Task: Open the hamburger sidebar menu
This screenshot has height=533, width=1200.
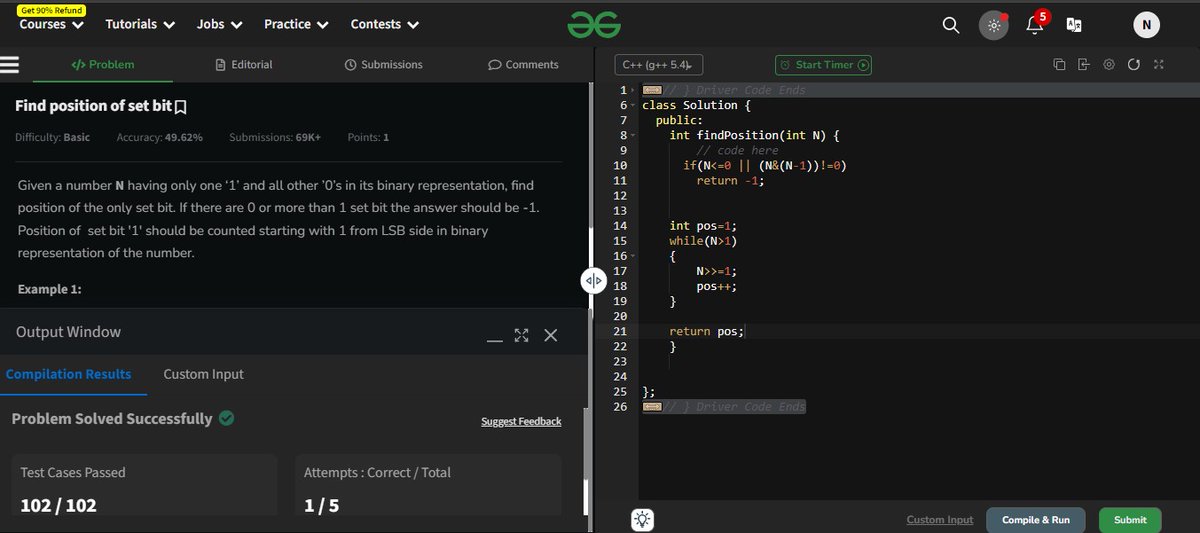Action: coord(10,65)
